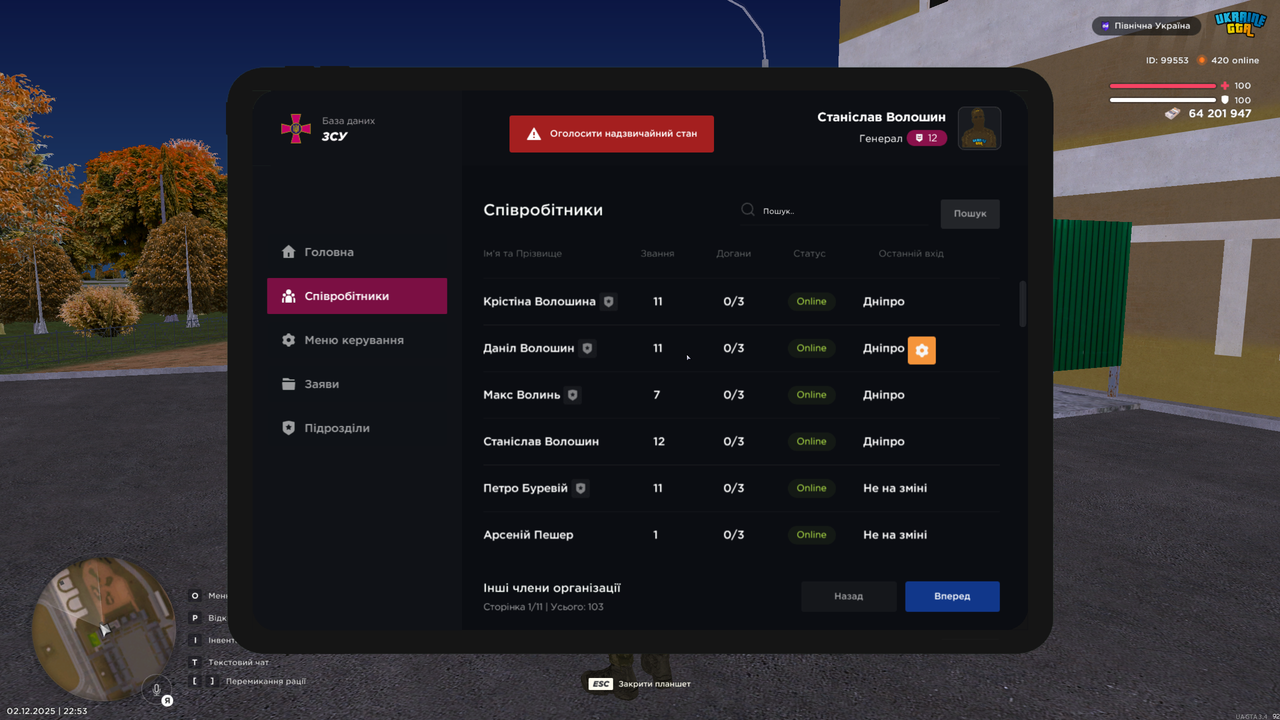This screenshot has height=720, width=1280.
Task: Click Закрити планшет hint text
Action: (655, 684)
